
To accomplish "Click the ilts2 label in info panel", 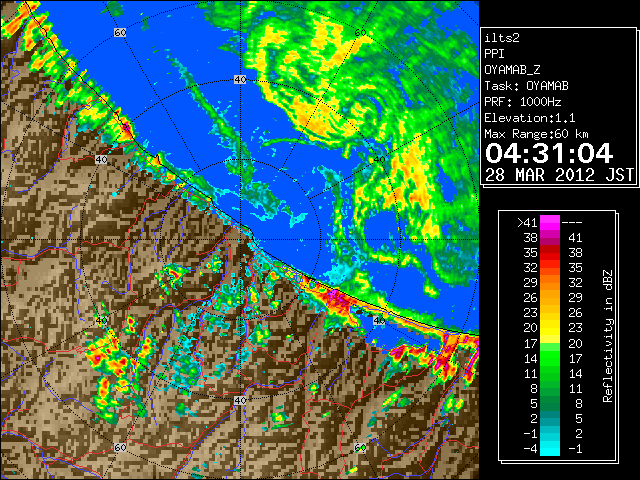I will click(502, 38).
